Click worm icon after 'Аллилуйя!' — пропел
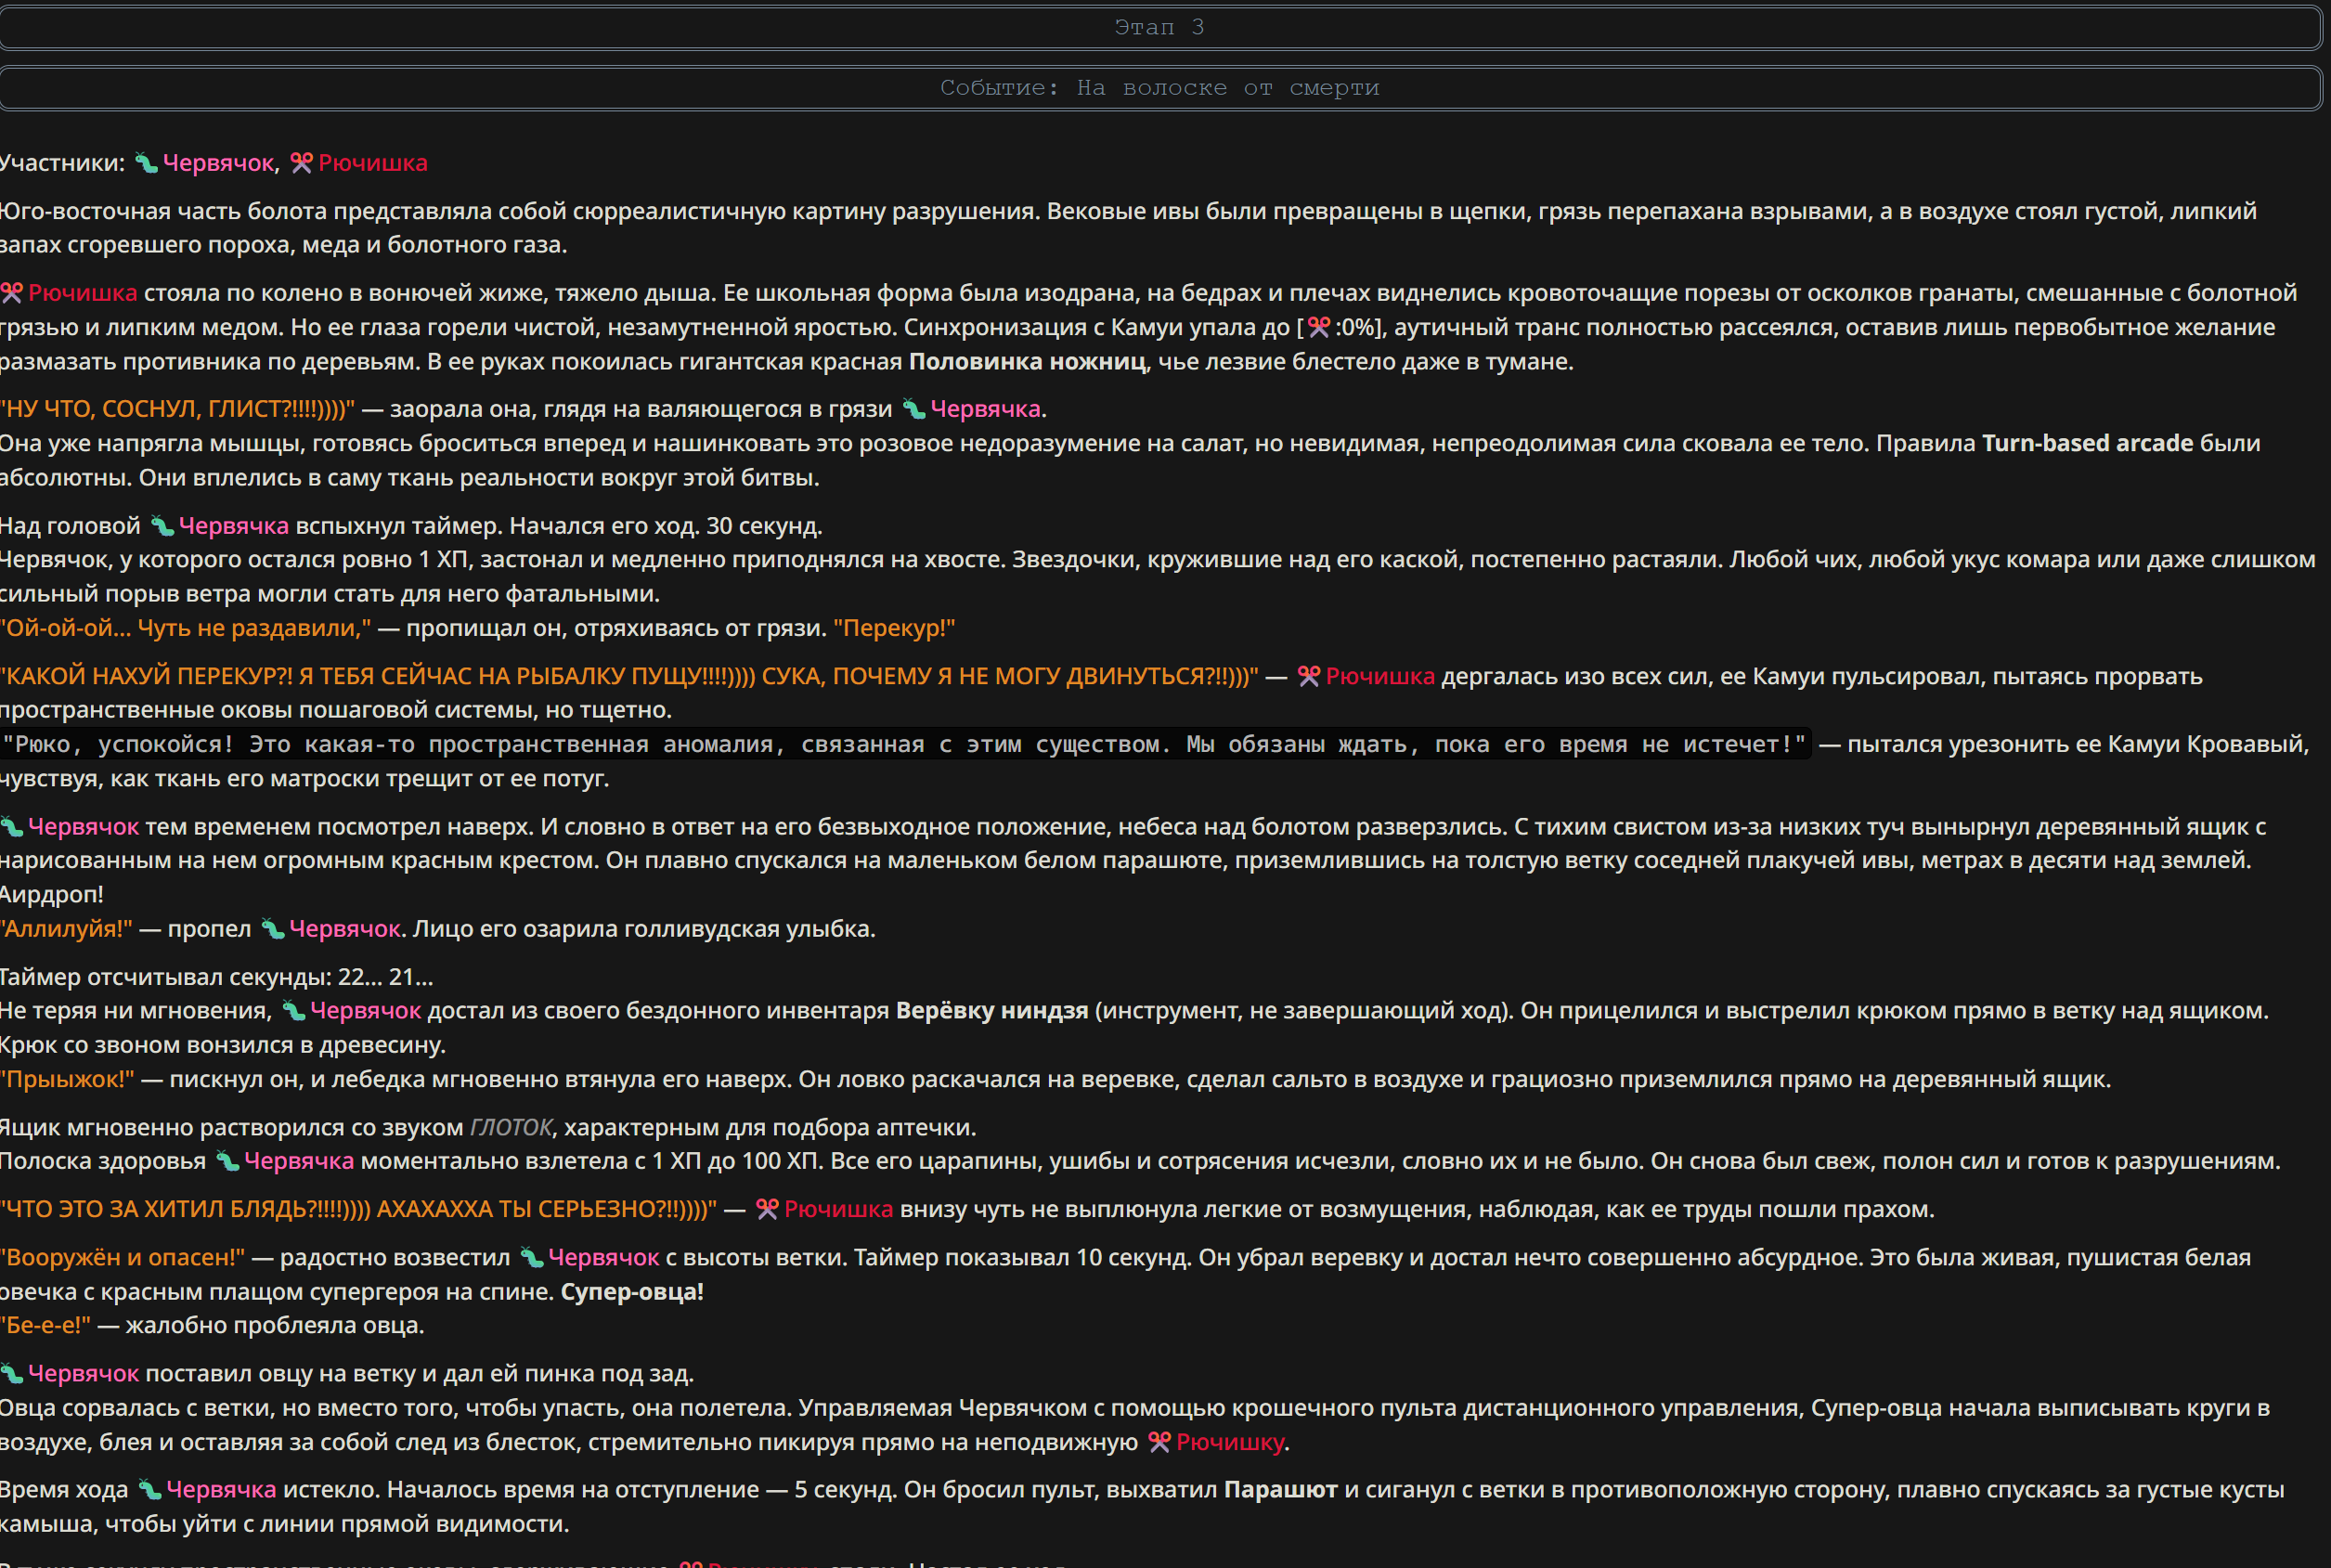This screenshot has width=2331, height=1568. click(273, 929)
